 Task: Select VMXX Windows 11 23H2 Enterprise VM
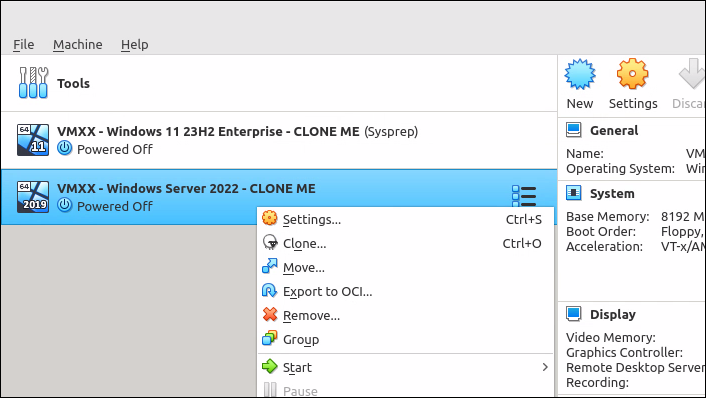click(279, 140)
